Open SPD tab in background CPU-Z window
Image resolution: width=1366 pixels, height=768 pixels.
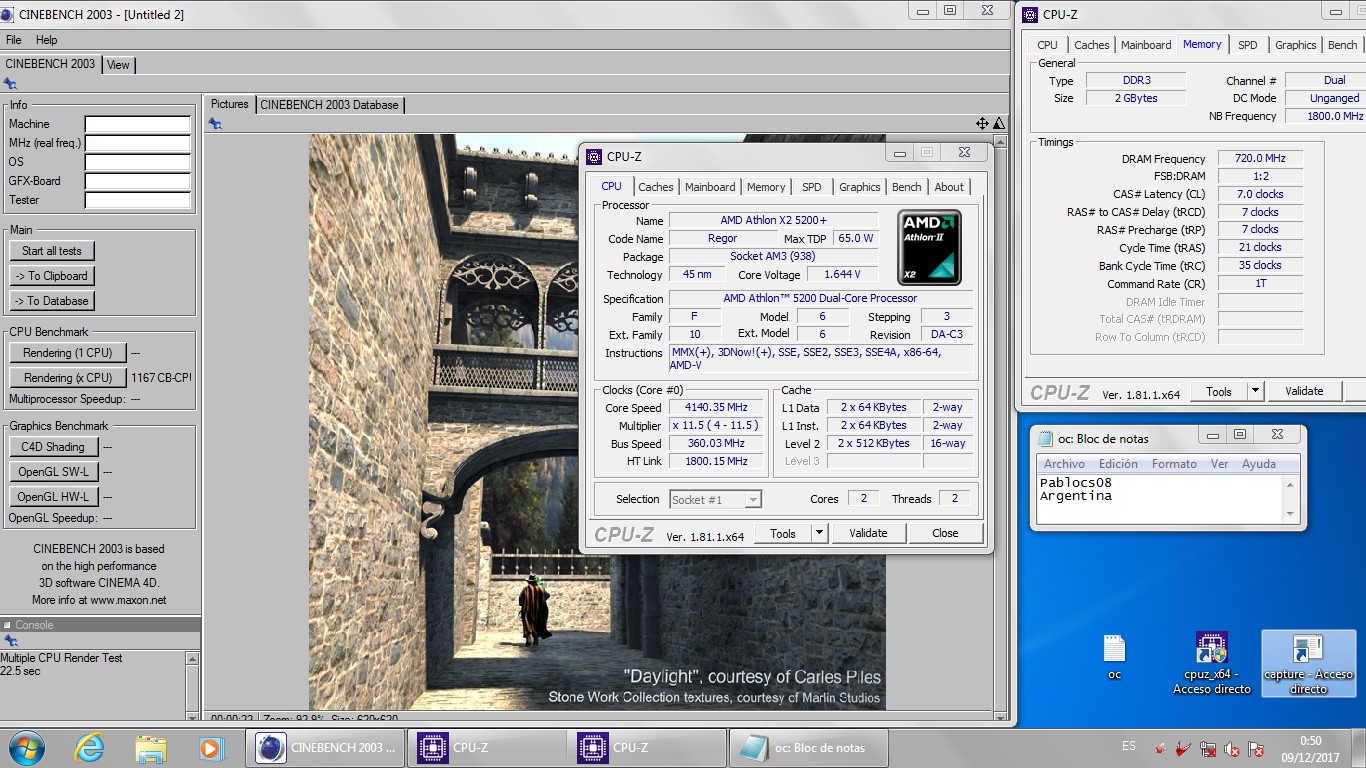[1248, 45]
